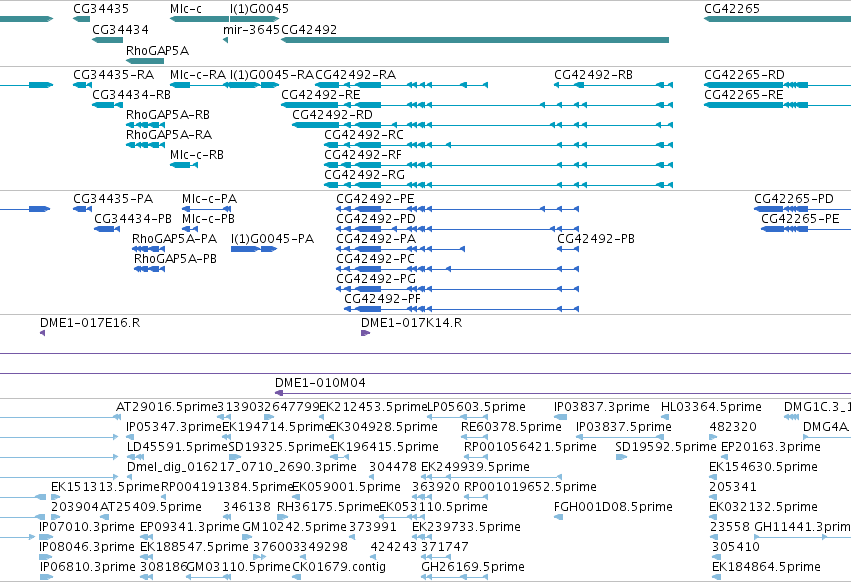Image resolution: width=851 pixels, height=582 pixels.
Task: Select EST EK154630.5prime
Action: tap(713, 477)
